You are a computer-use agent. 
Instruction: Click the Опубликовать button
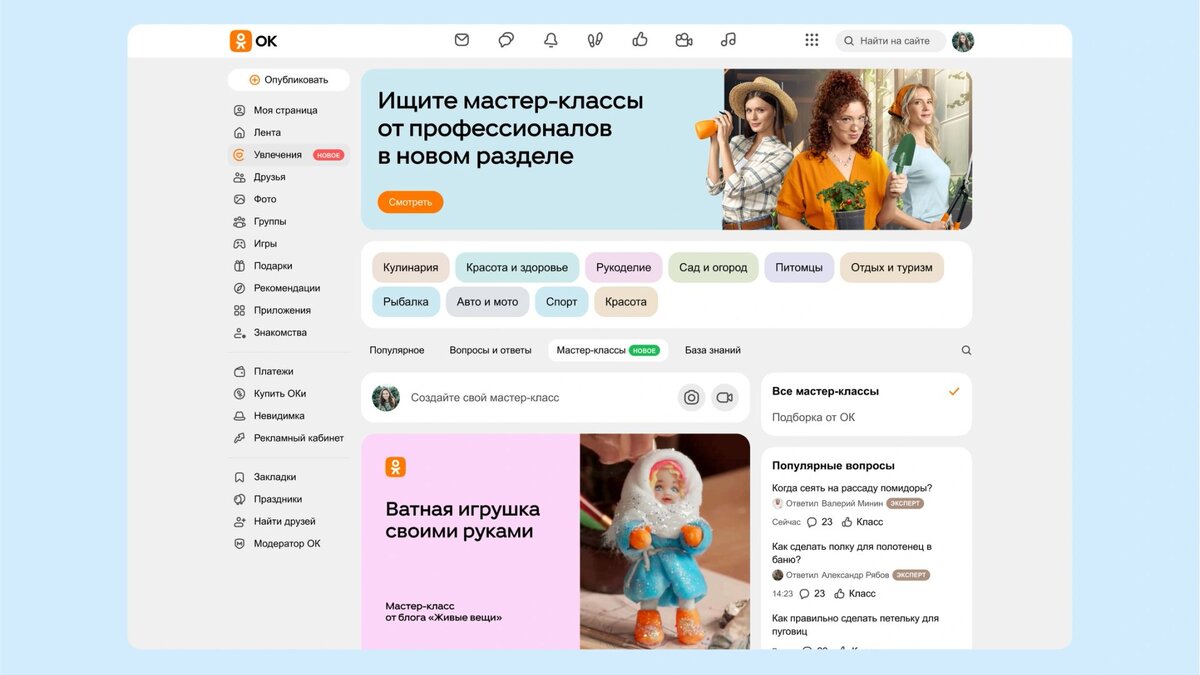[289, 80]
